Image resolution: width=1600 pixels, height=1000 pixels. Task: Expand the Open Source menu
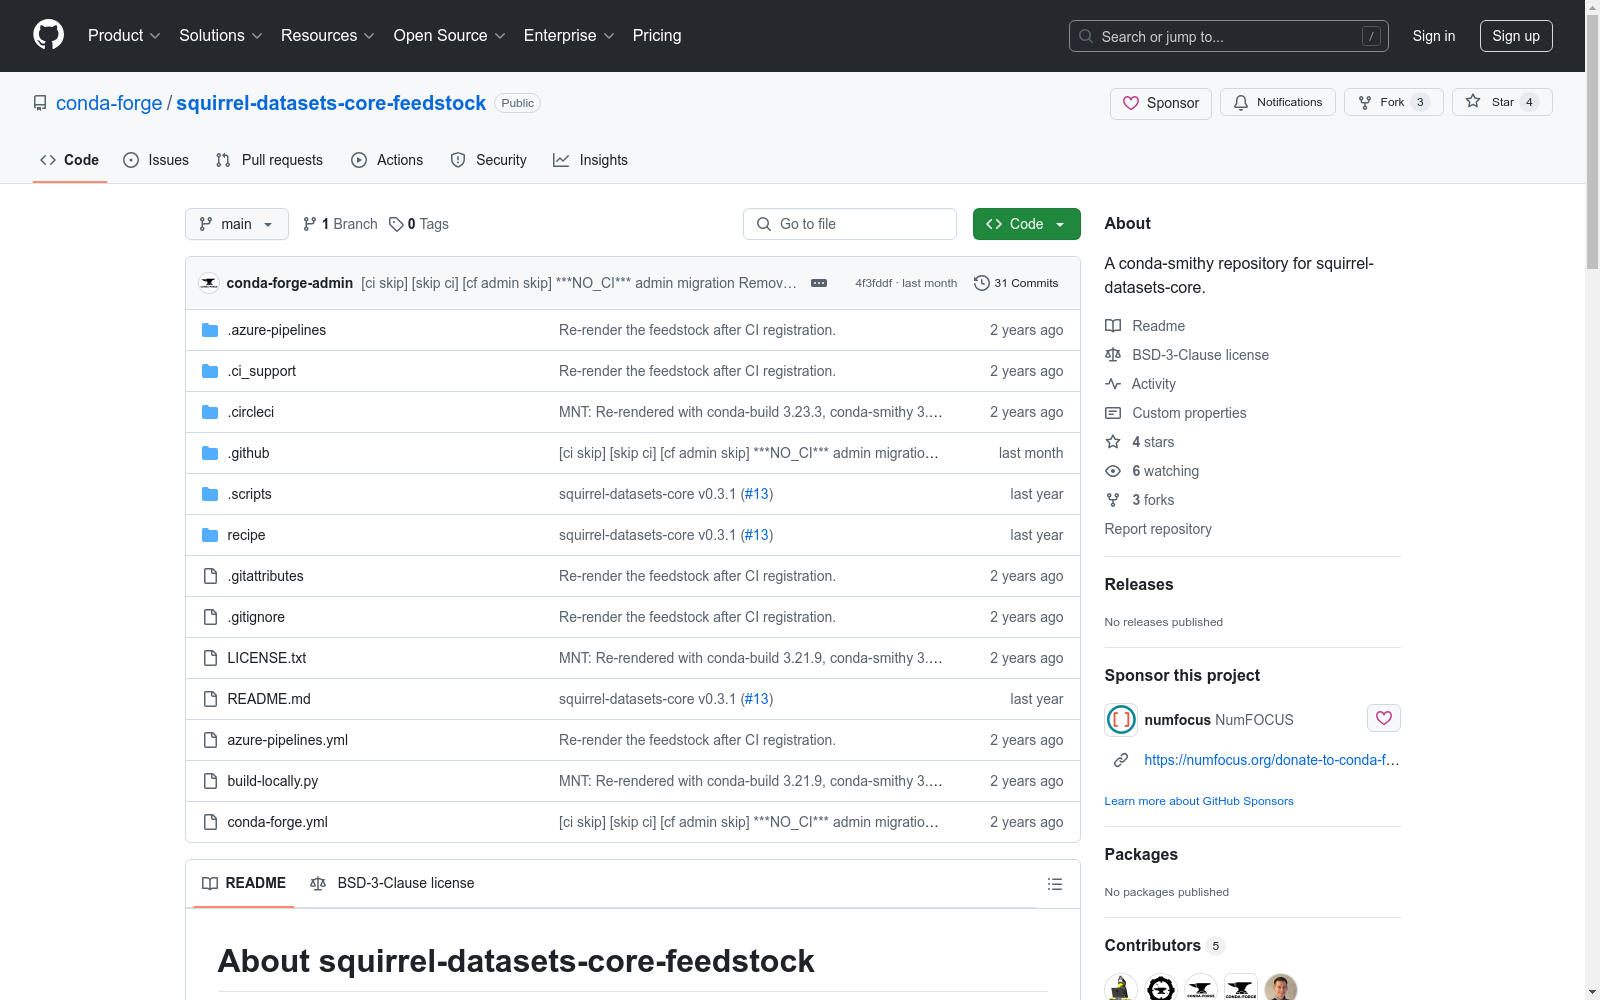(450, 35)
